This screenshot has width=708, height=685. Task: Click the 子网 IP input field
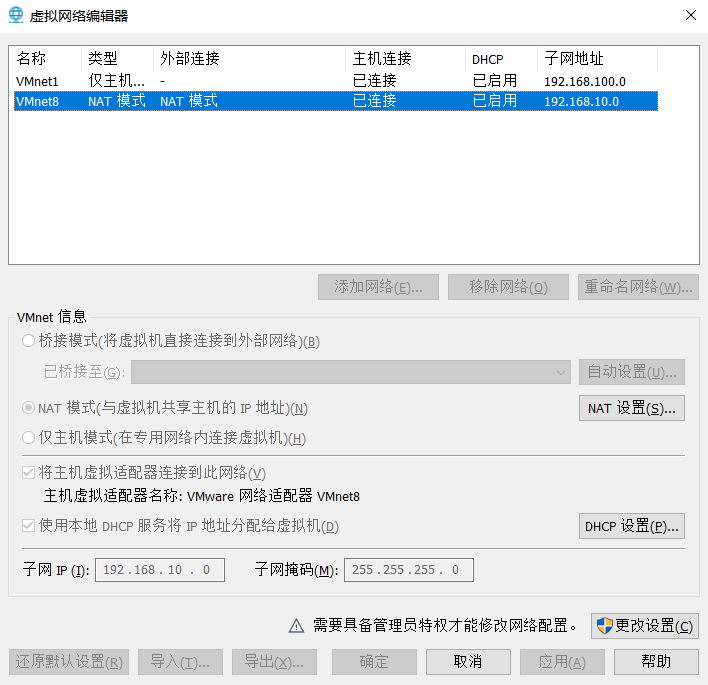click(x=159, y=570)
